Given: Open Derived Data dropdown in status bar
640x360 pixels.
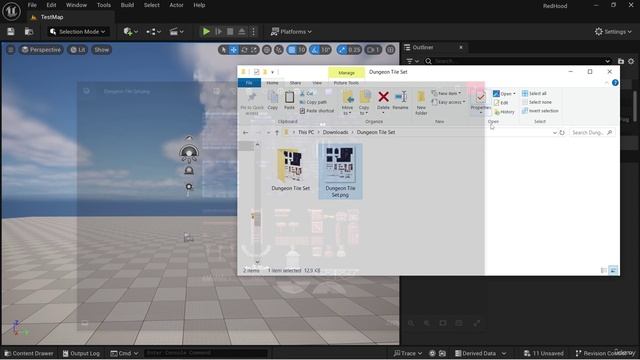Looking at the screenshot, I should click(480, 353).
